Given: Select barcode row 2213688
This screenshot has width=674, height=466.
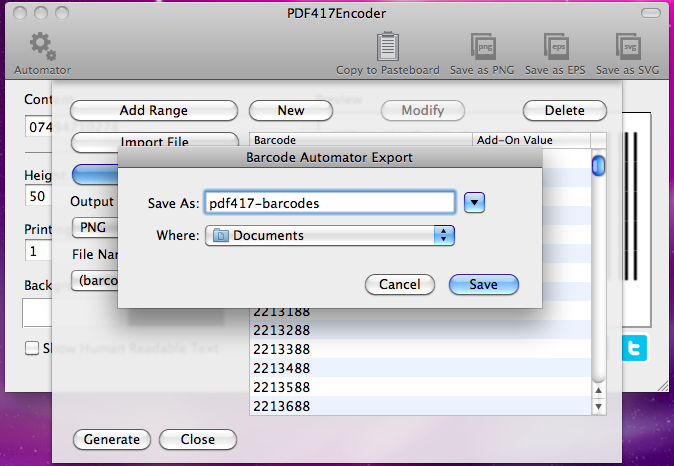Looking at the screenshot, I should (420, 405).
